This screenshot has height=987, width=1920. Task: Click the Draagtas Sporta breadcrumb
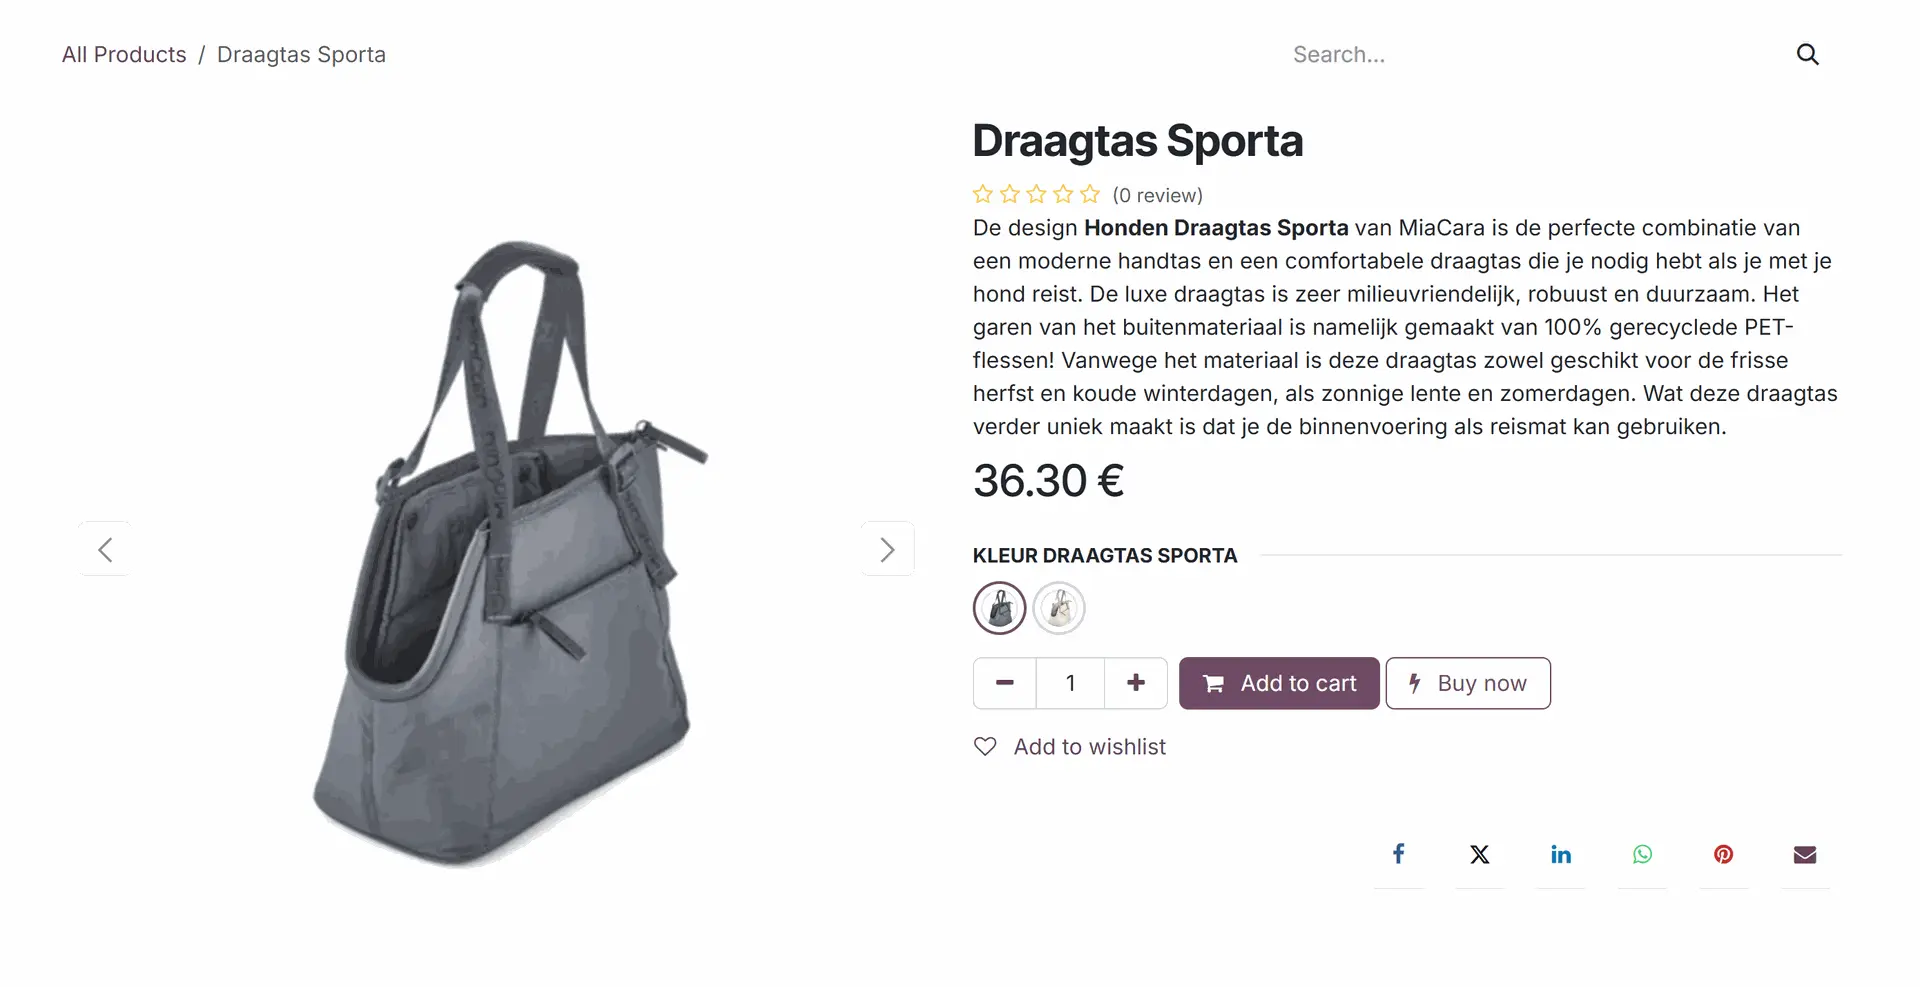click(x=301, y=54)
